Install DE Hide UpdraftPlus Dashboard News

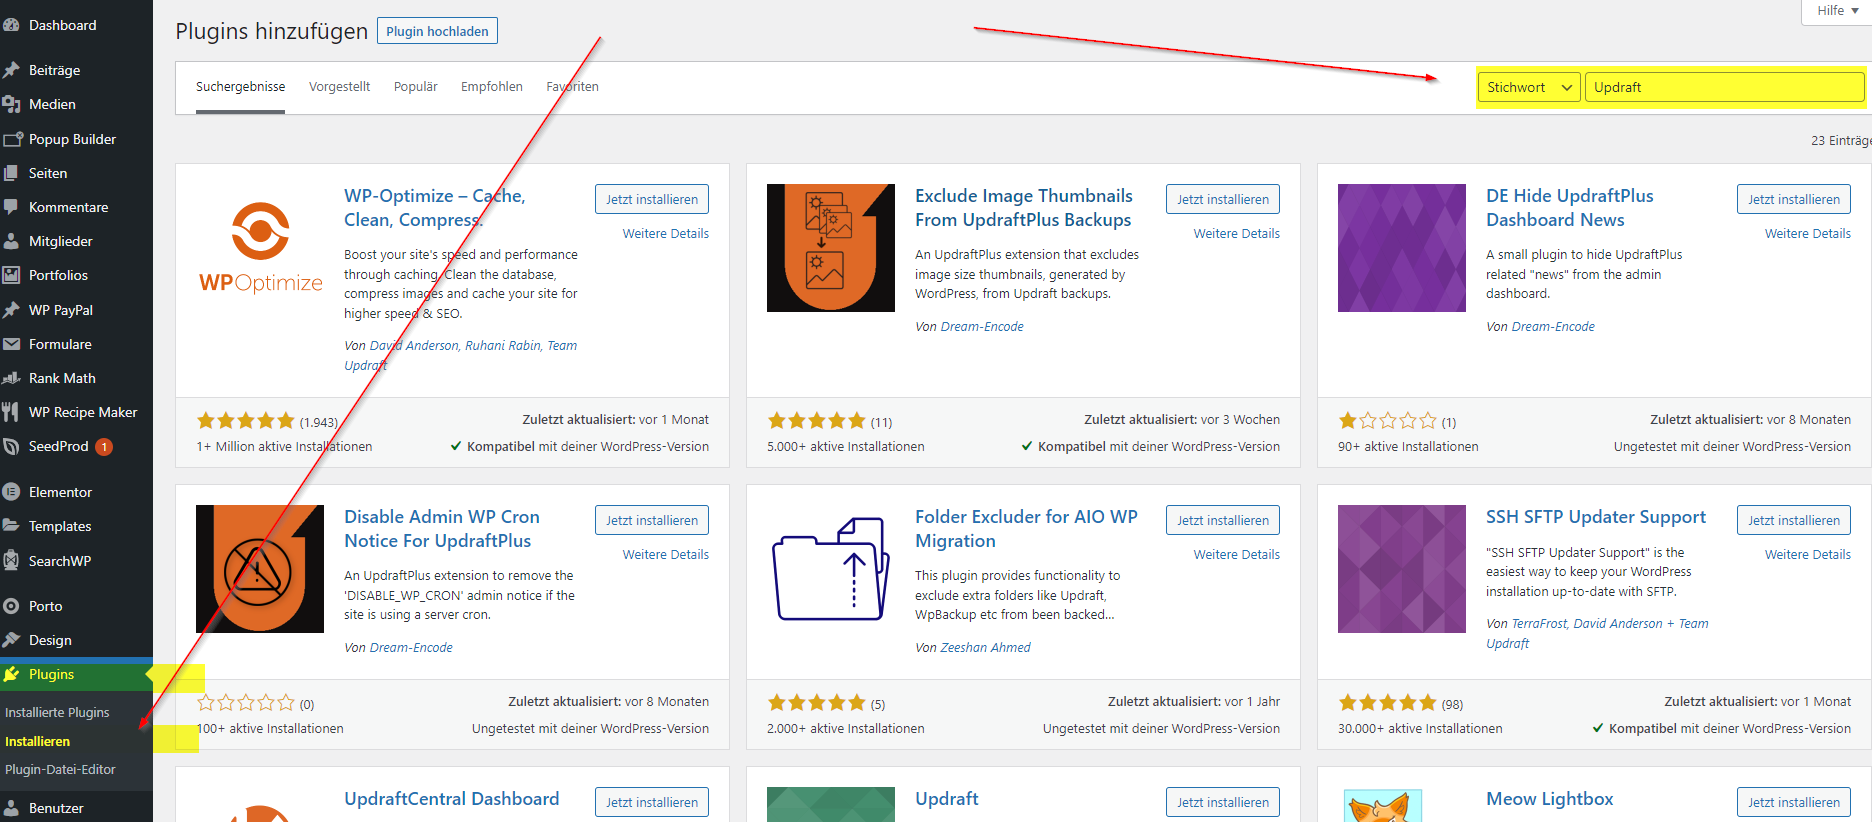point(1794,199)
